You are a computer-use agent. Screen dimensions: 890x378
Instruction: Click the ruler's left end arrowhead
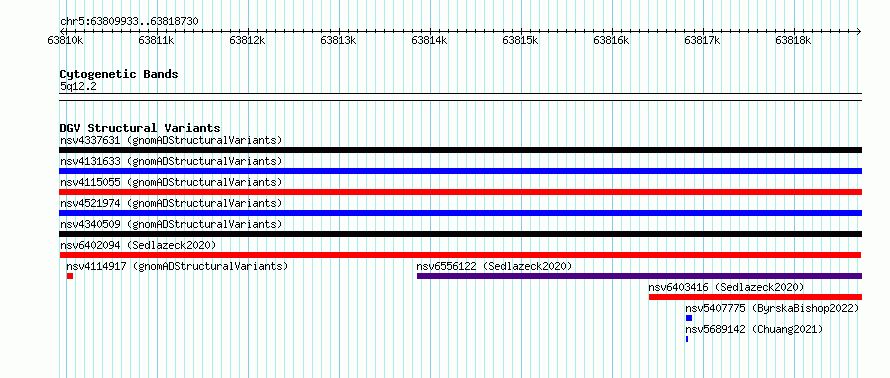(x=62, y=31)
